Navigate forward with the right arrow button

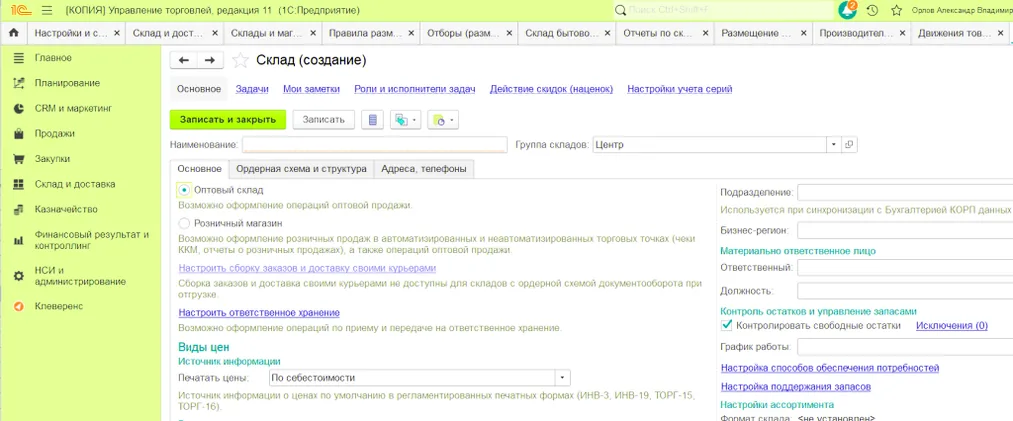coord(210,60)
